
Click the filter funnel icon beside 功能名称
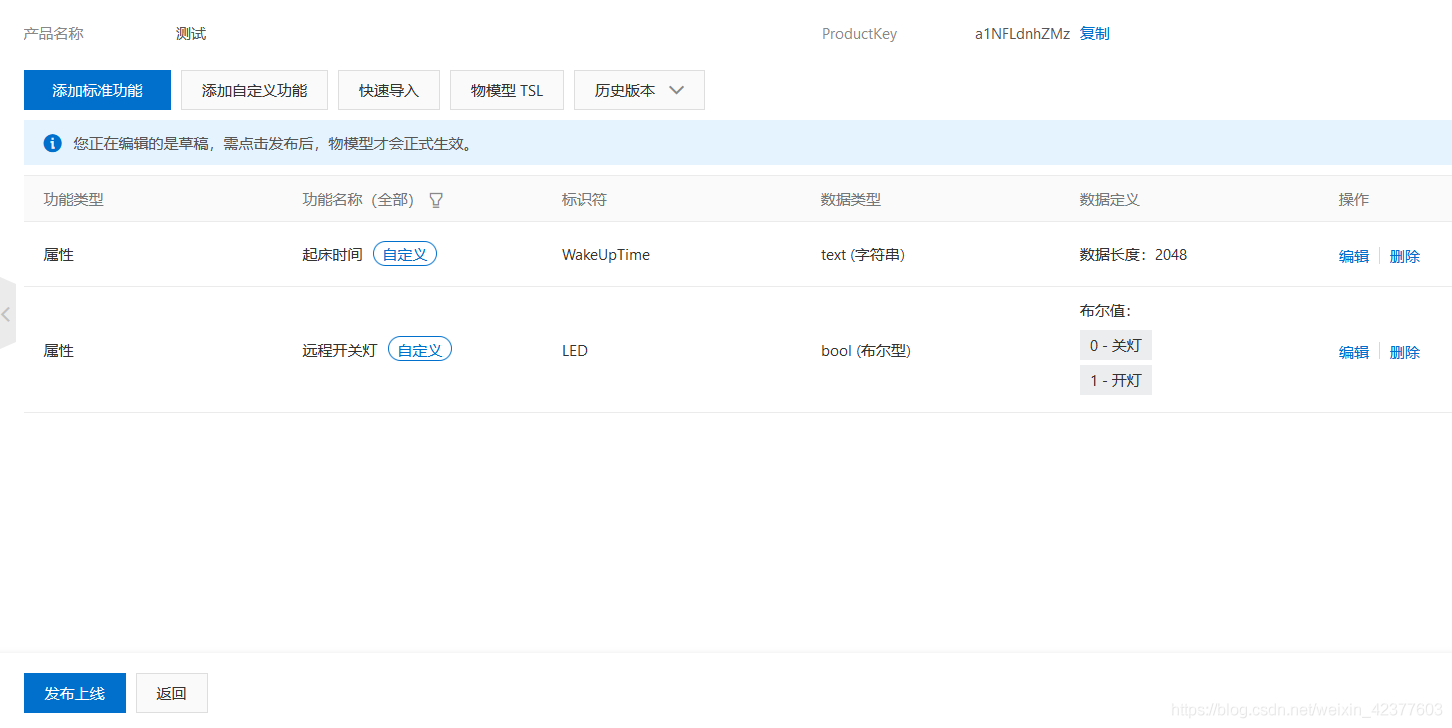(436, 200)
